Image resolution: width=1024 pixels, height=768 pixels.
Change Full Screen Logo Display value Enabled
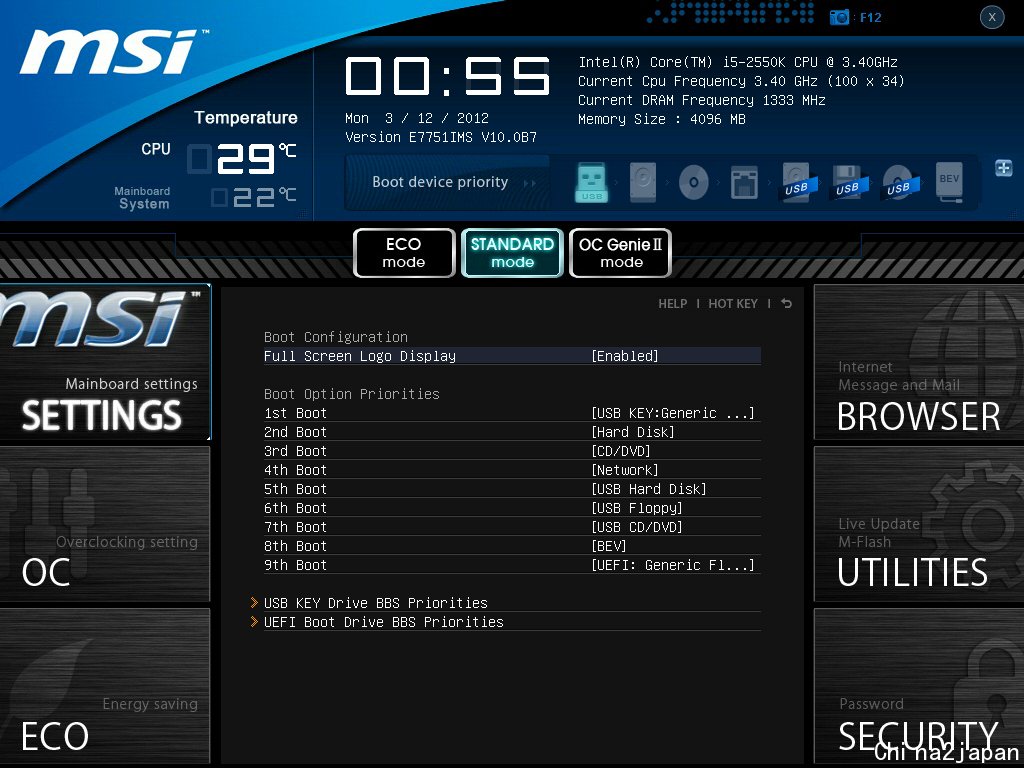point(625,356)
